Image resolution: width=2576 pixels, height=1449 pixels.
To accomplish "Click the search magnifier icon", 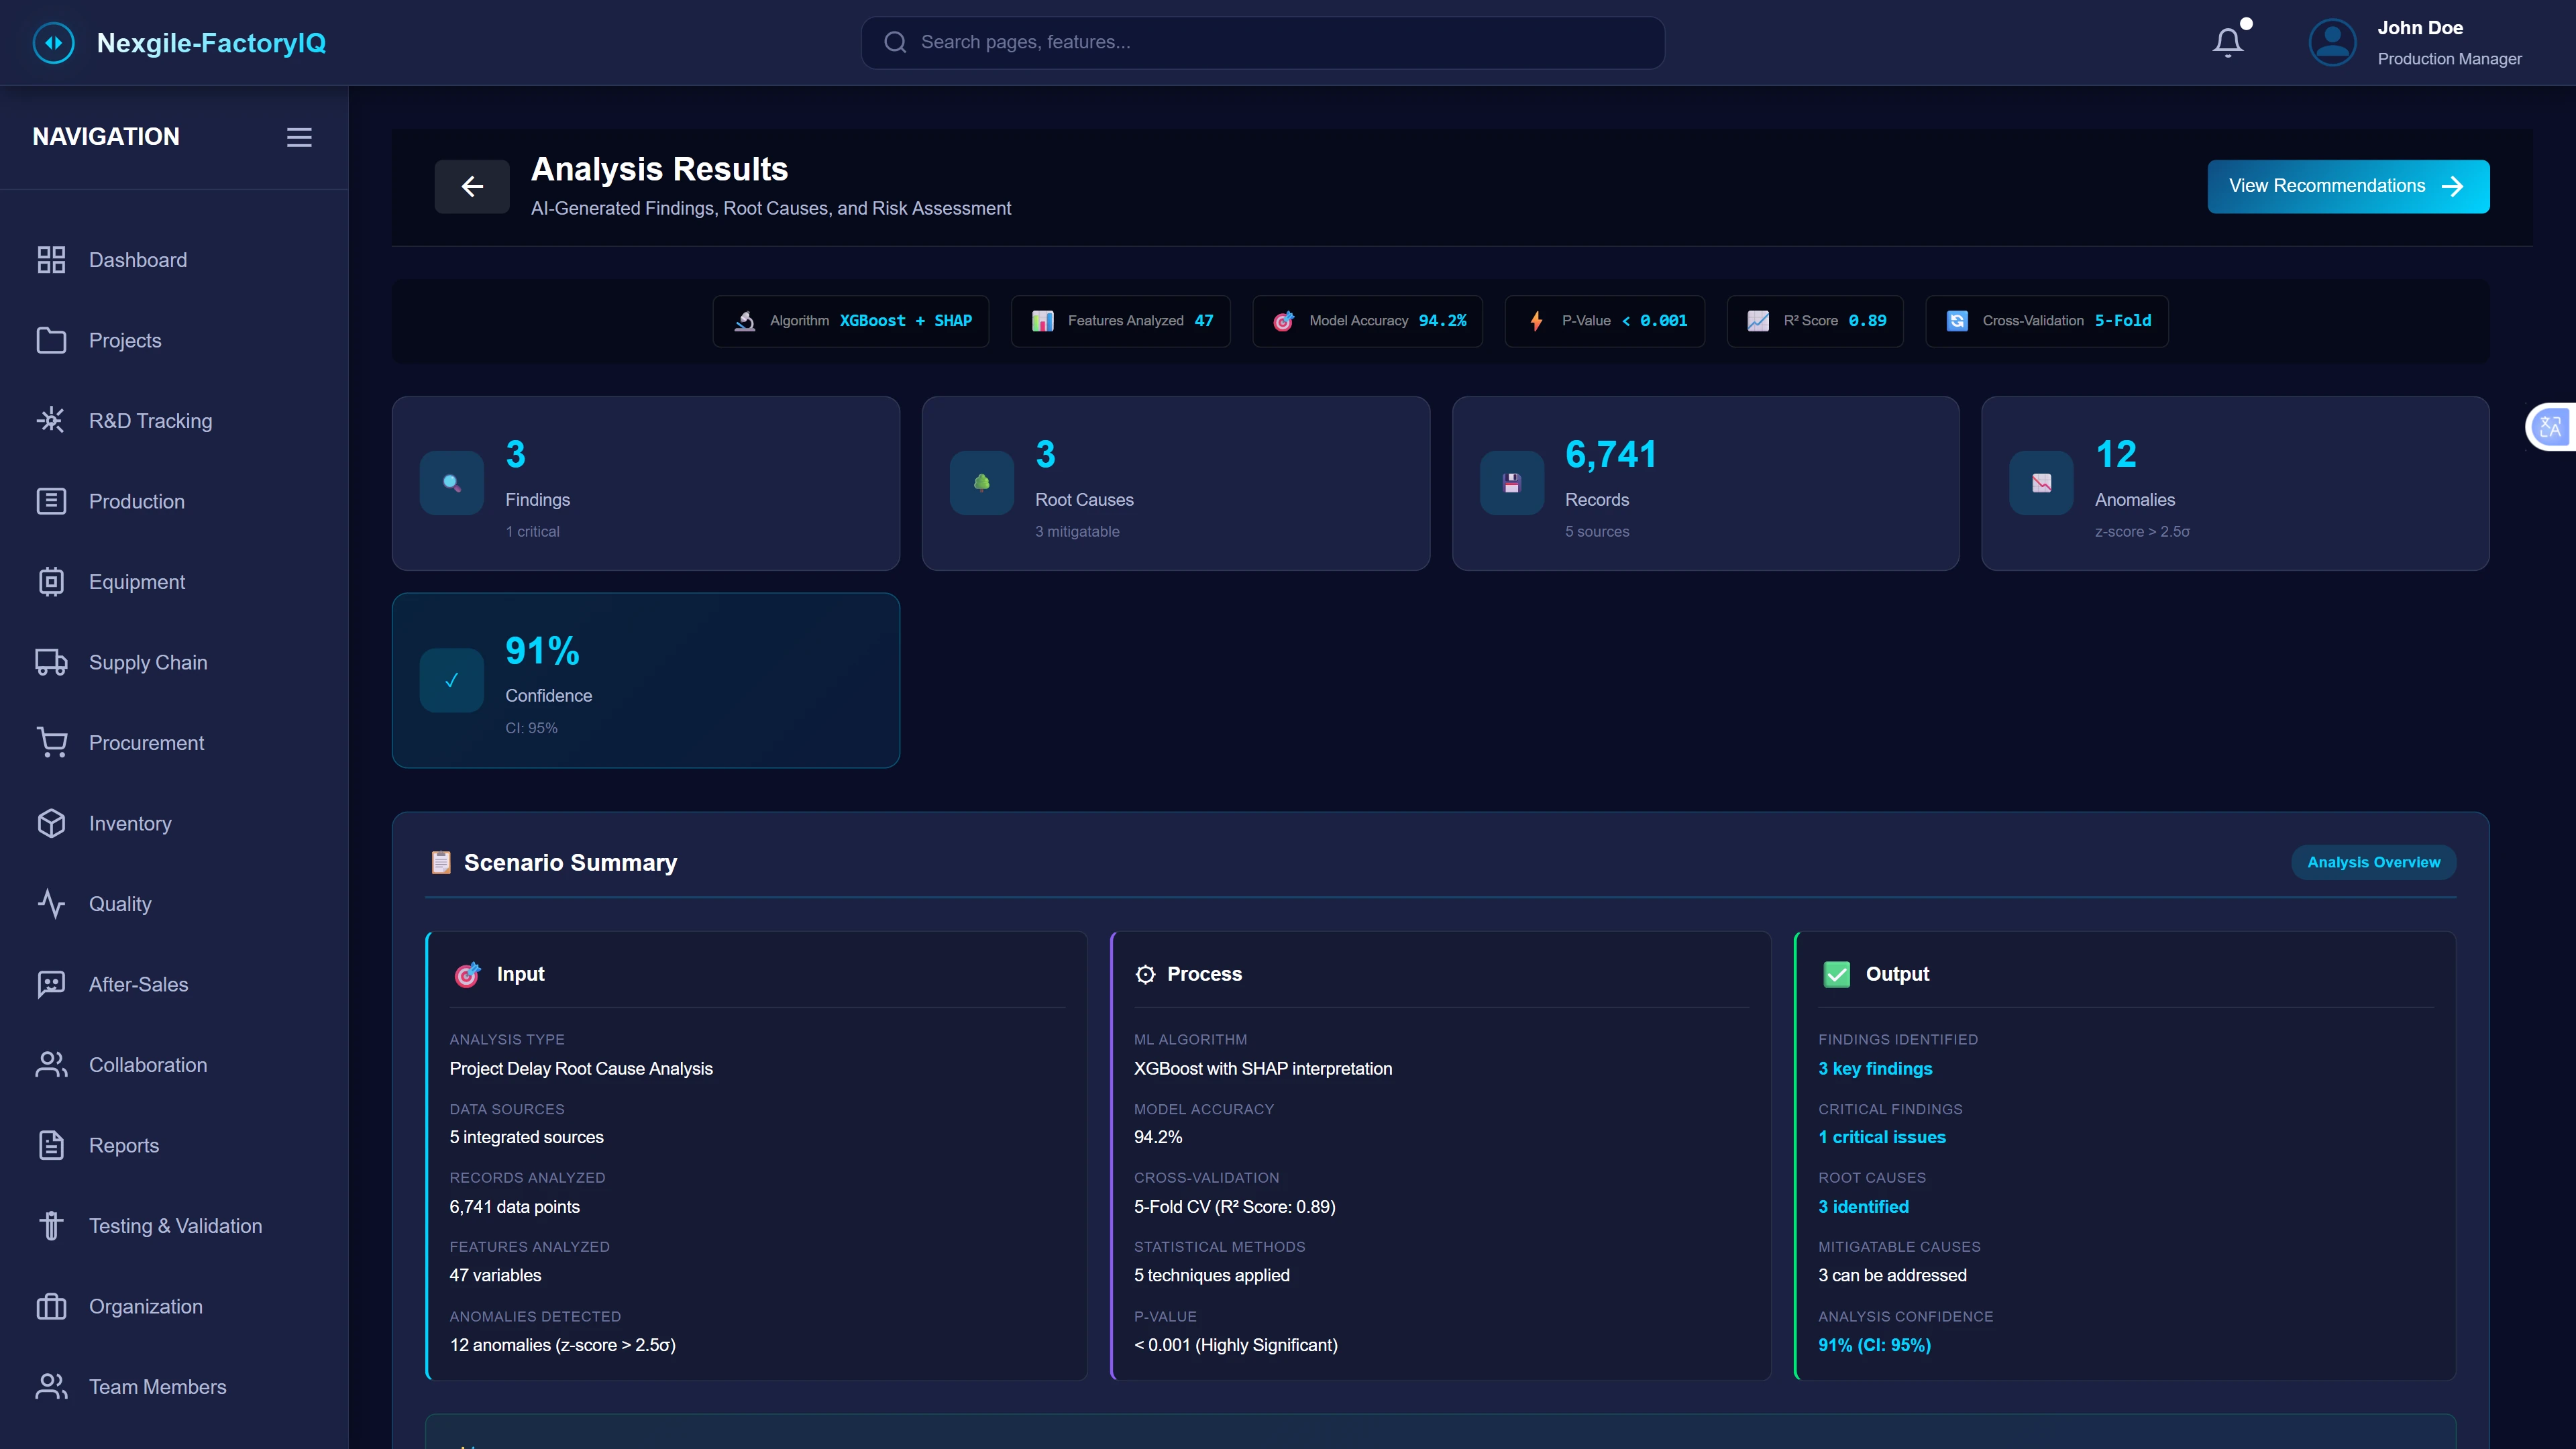I will [895, 42].
